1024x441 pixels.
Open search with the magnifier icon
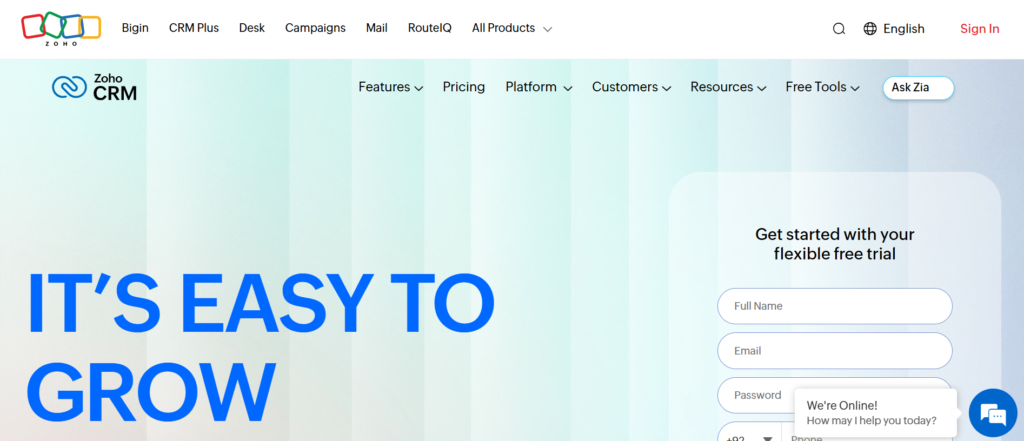839,29
